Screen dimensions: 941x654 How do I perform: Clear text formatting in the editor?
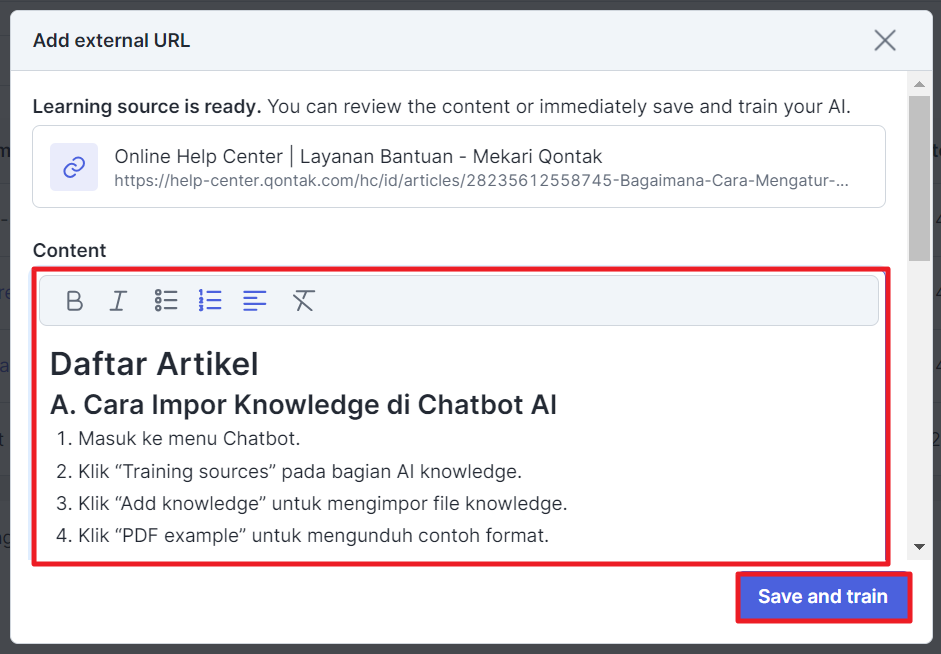303,300
